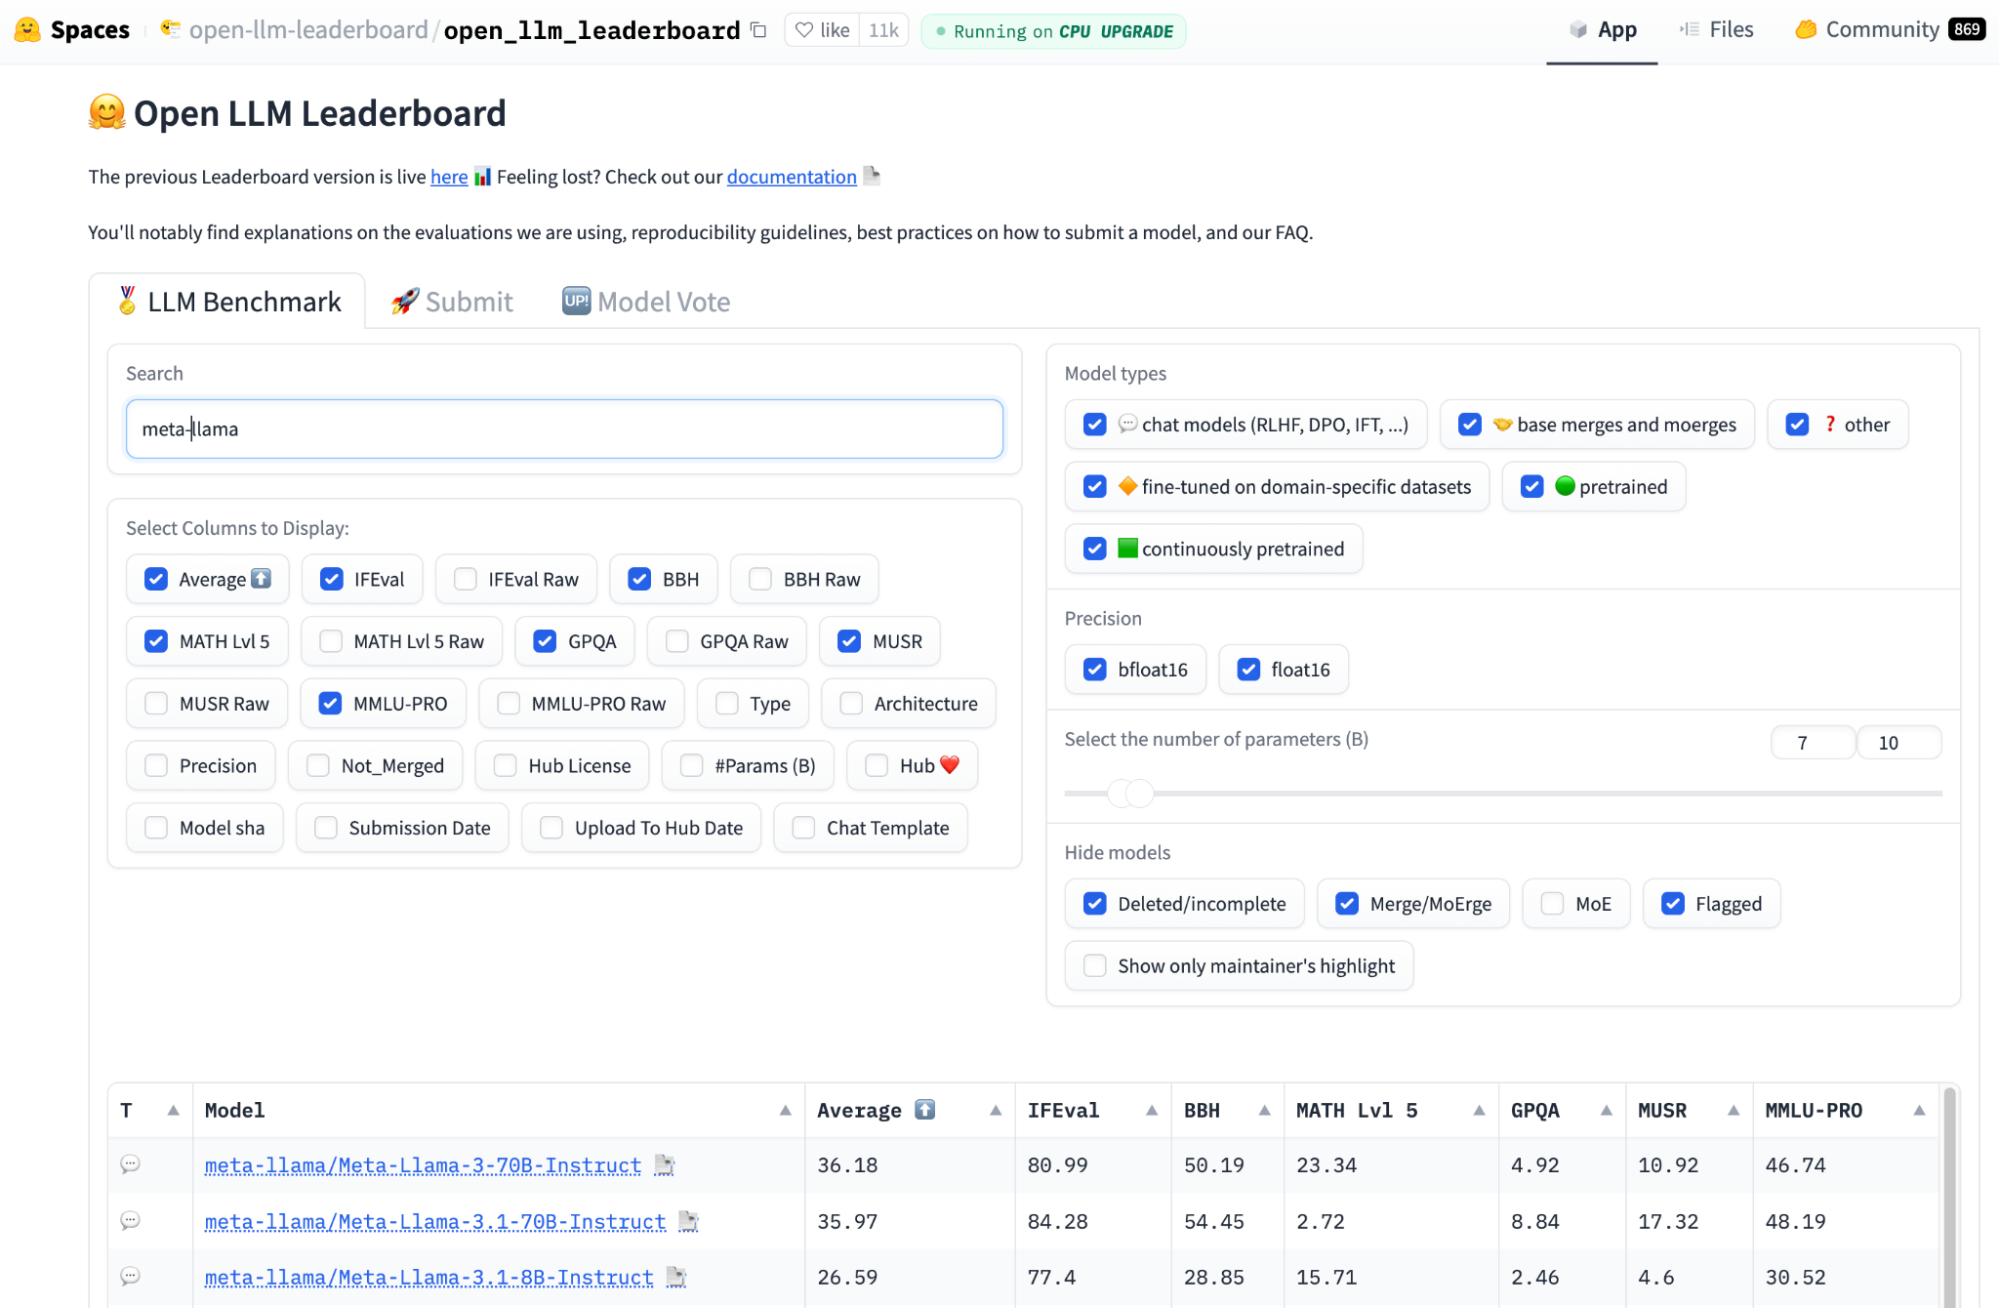Viewport: 1999px width, 1308px height.
Task: Click the page icon after documentation
Action: point(871,176)
